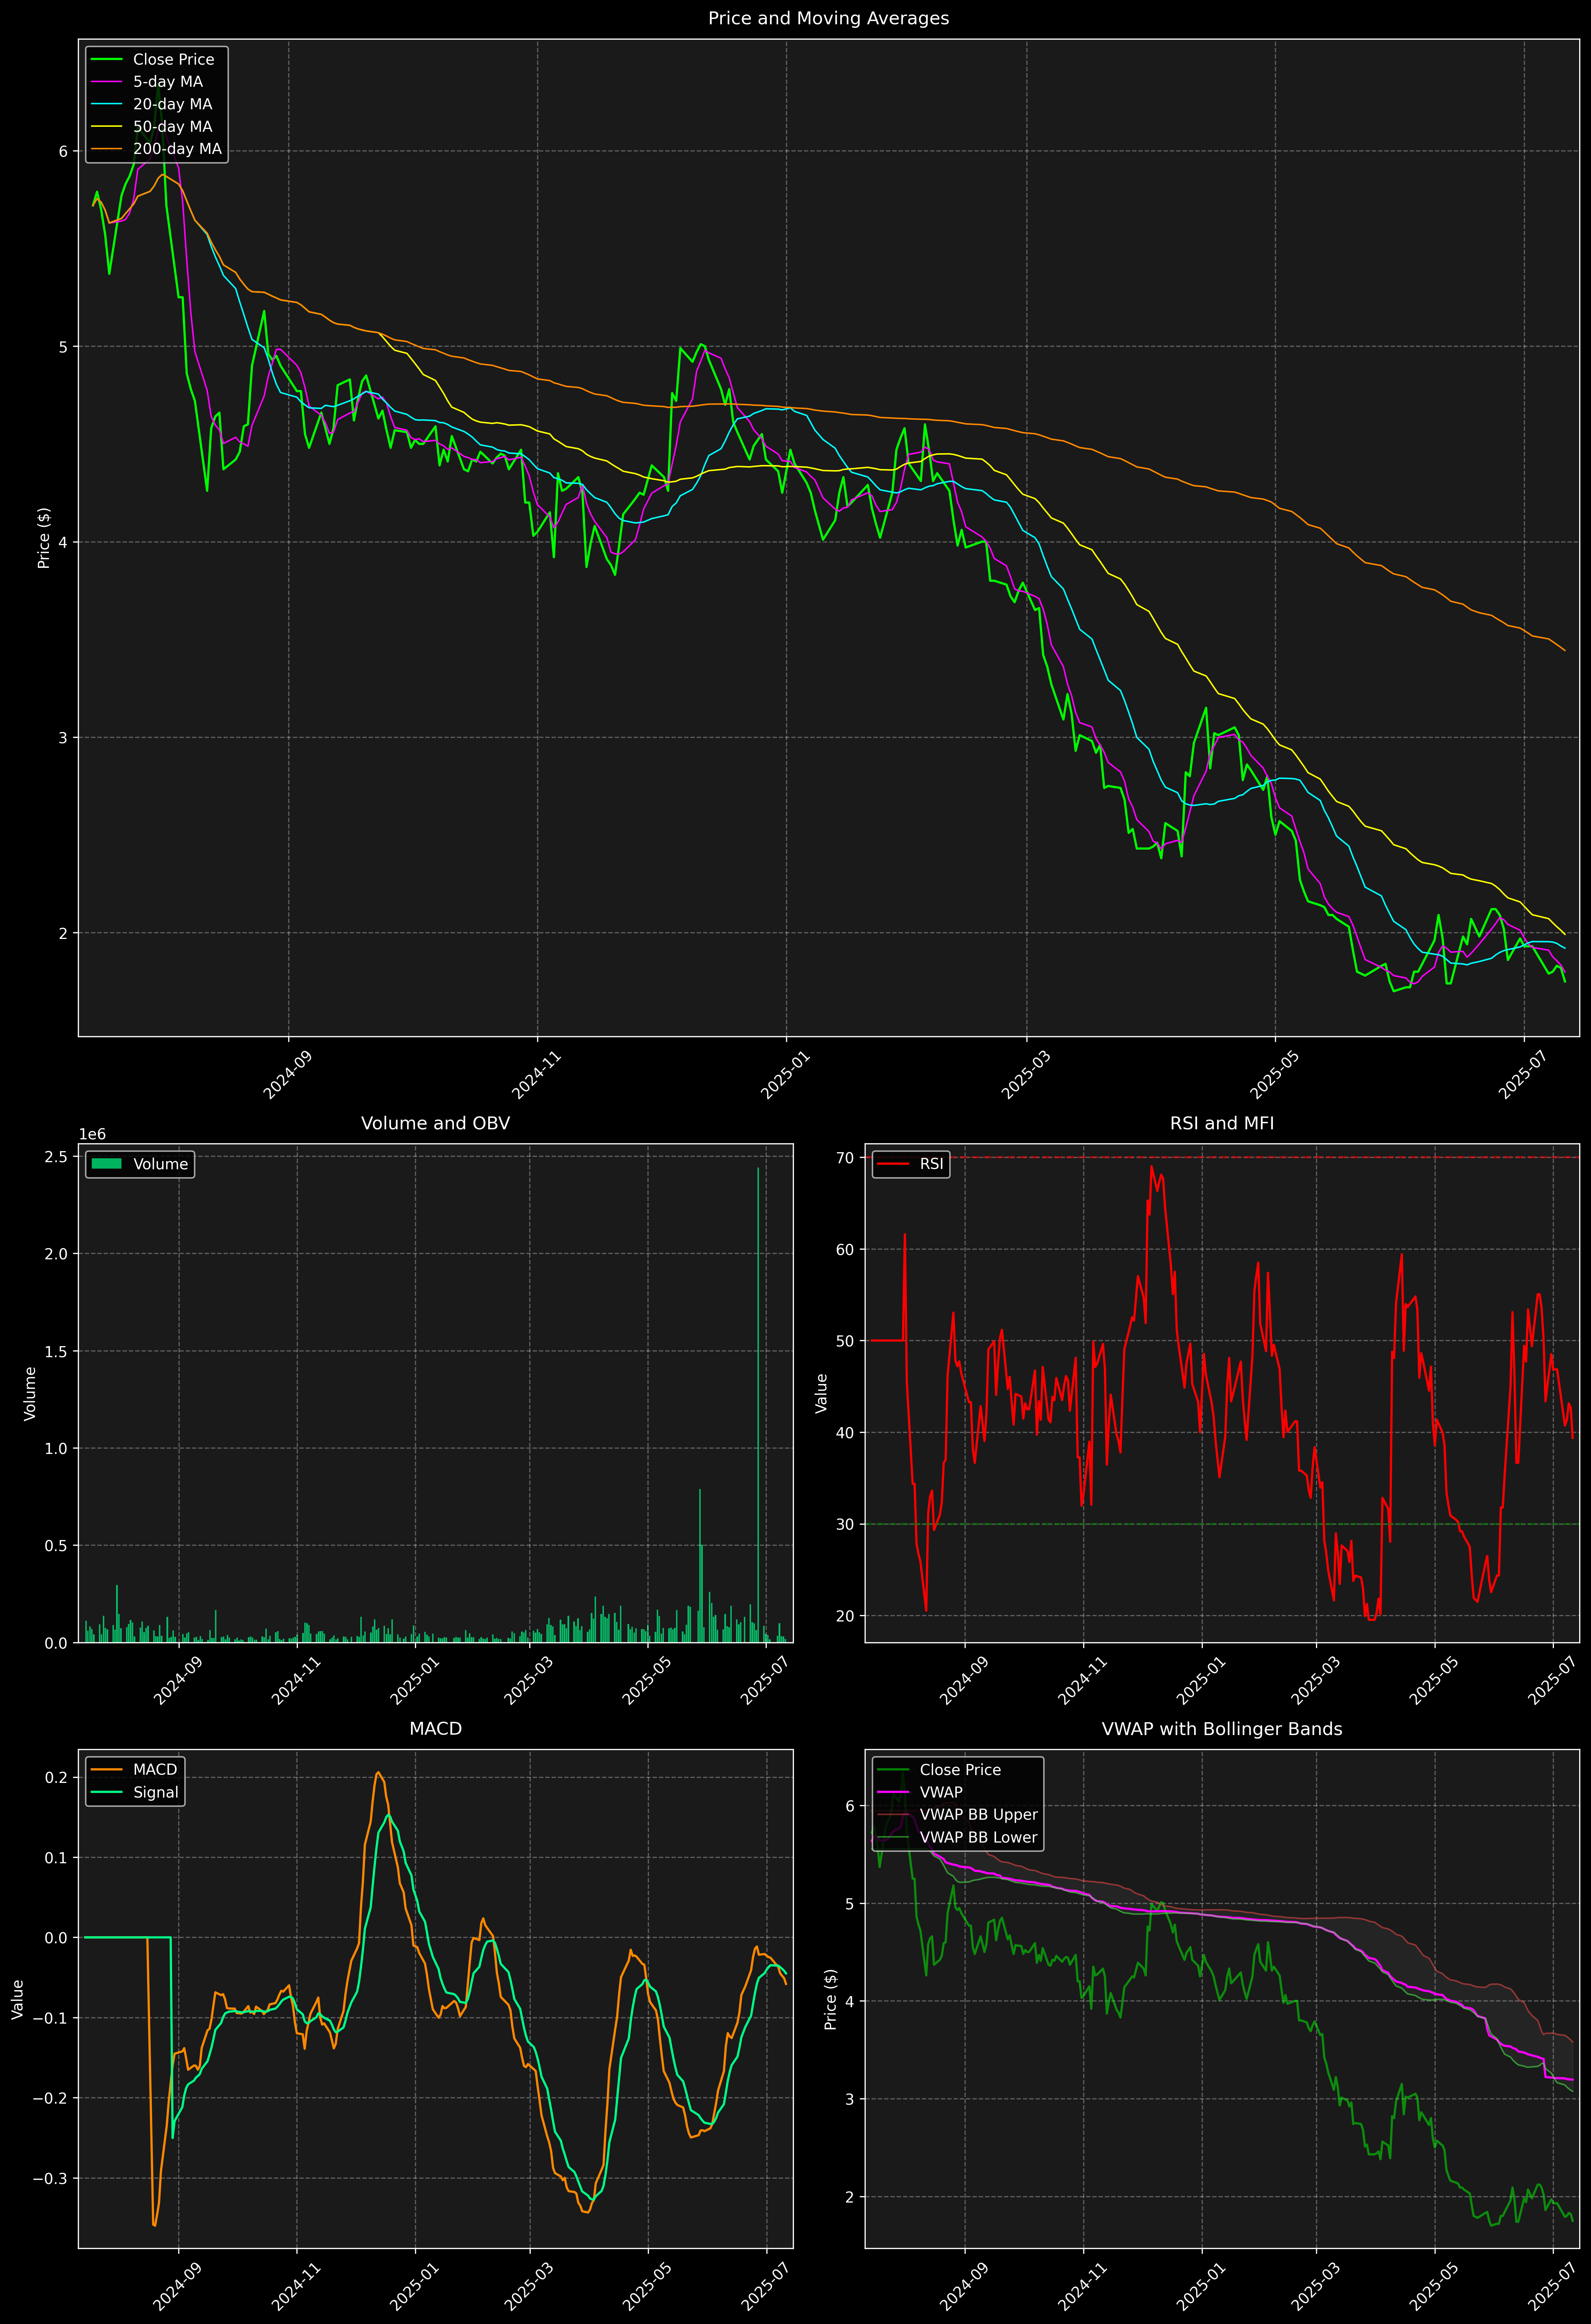Click y-axis tick '2' on top price chart
This screenshot has width=1591, height=2324.
click(x=63, y=933)
